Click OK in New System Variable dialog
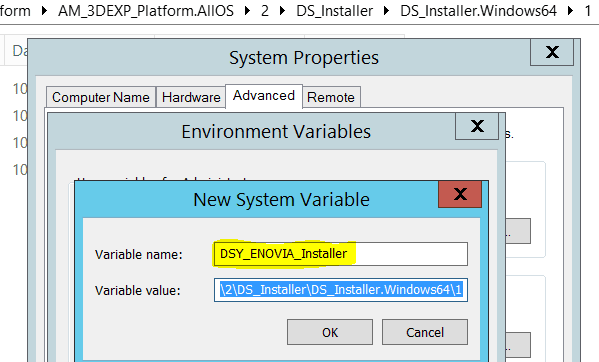This screenshot has height=362, width=599. [x=330, y=332]
